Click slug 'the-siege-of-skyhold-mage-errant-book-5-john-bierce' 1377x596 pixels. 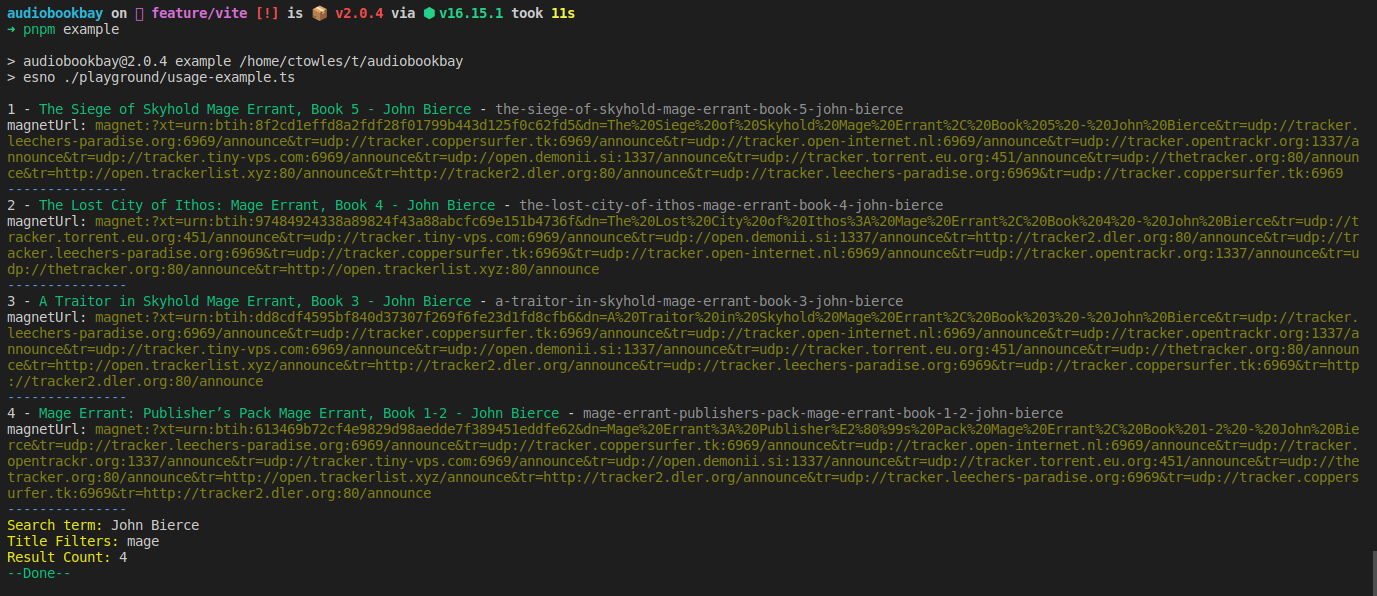click(x=699, y=109)
